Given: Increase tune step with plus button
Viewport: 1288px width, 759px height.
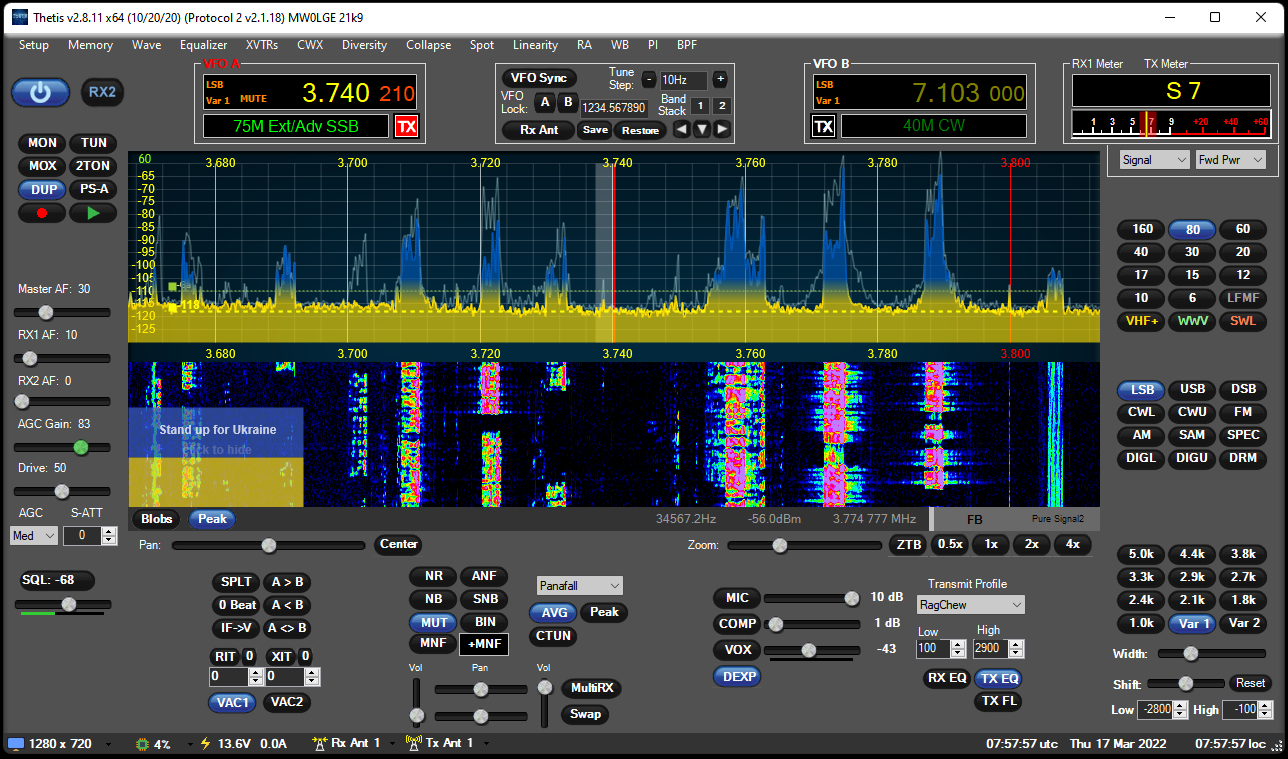Looking at the screenshot, I should [720, 80].
